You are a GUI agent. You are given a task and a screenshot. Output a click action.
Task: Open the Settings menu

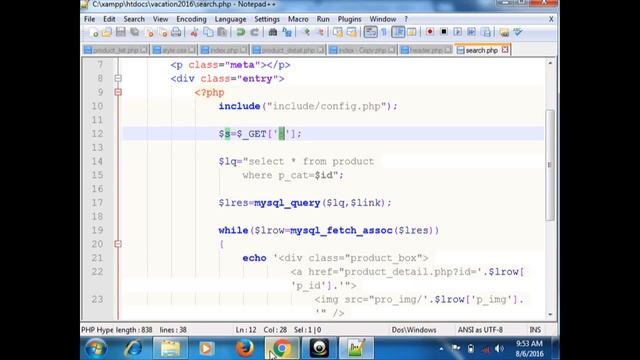coord(267,19)
